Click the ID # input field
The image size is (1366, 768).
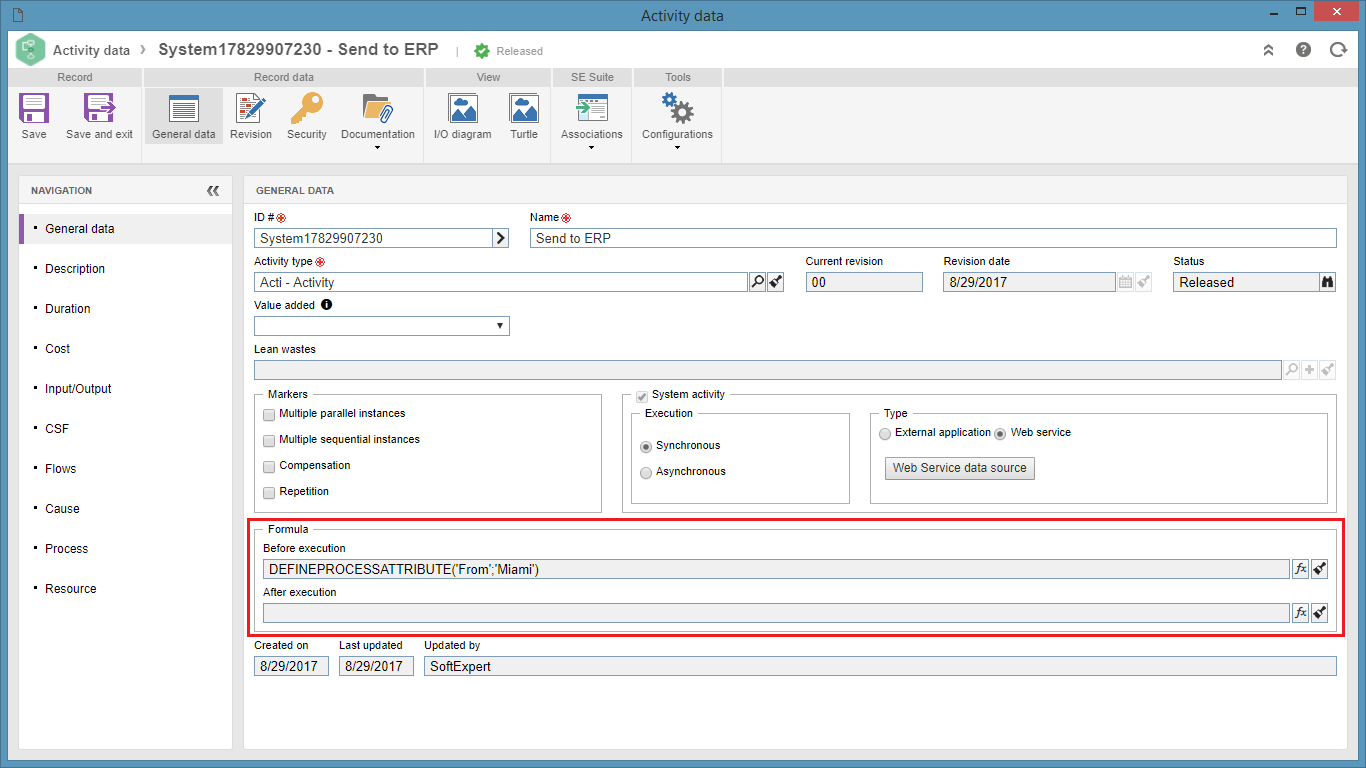click(x=373, y=238)
